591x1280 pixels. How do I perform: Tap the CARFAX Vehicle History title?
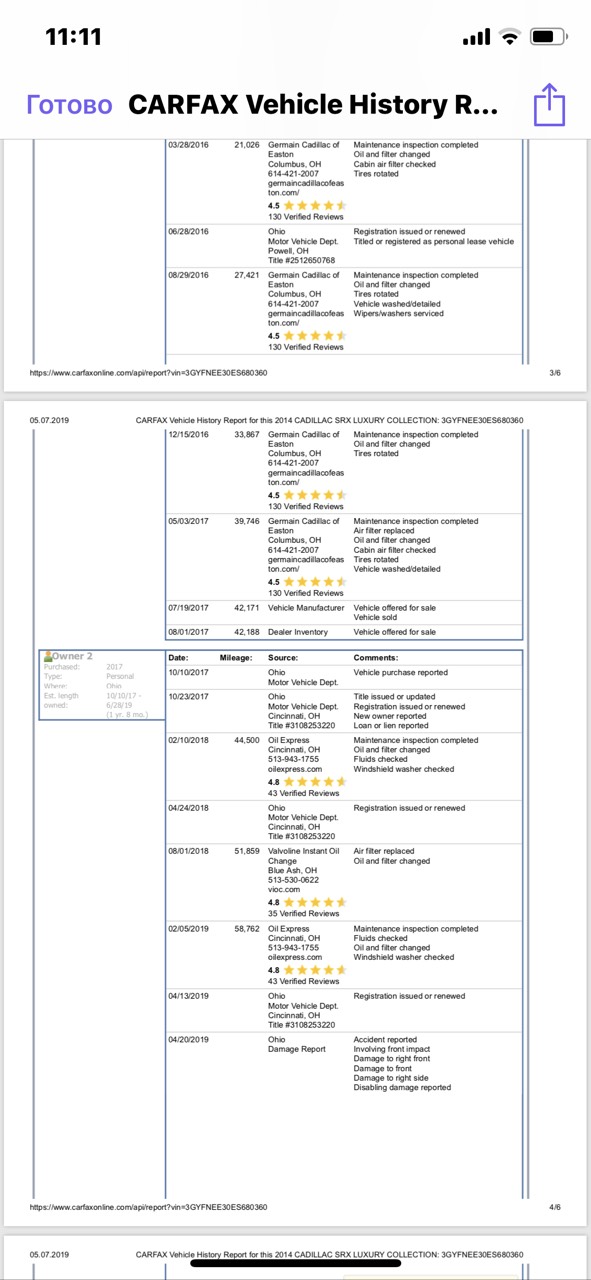pyautogui.click(x=313, y=105)
